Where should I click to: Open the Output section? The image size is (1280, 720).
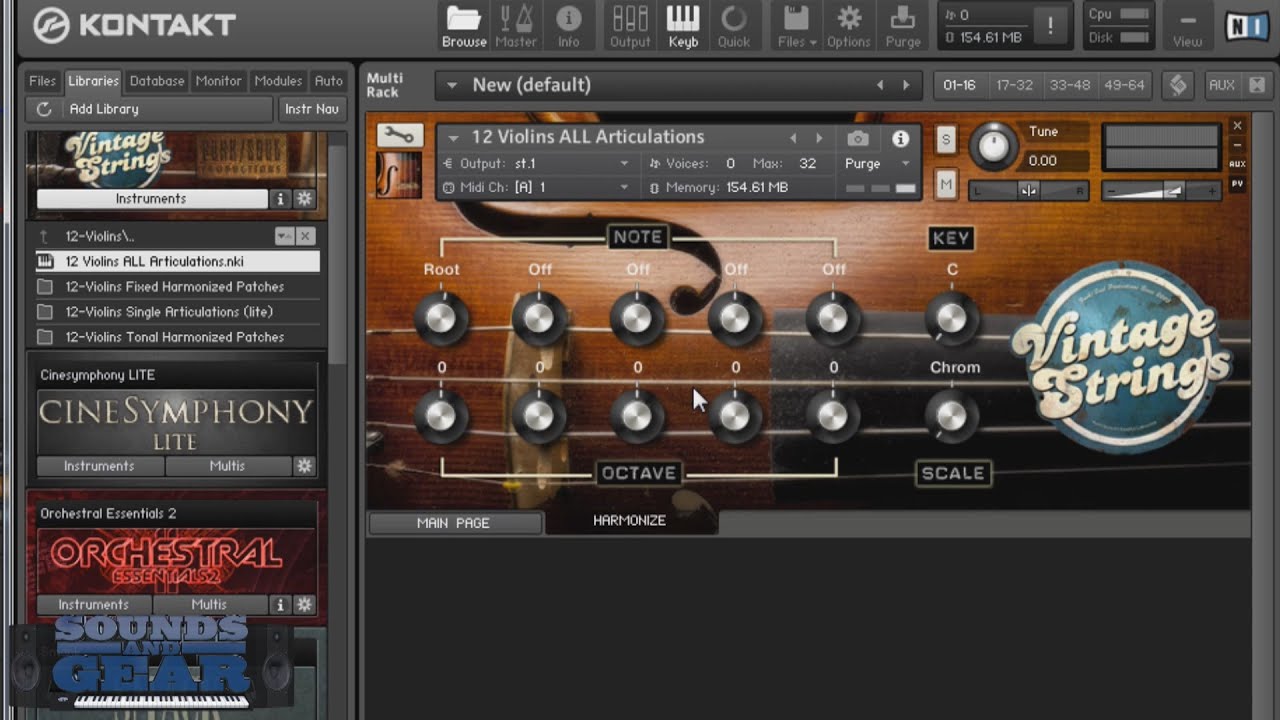tap(630, 26)
